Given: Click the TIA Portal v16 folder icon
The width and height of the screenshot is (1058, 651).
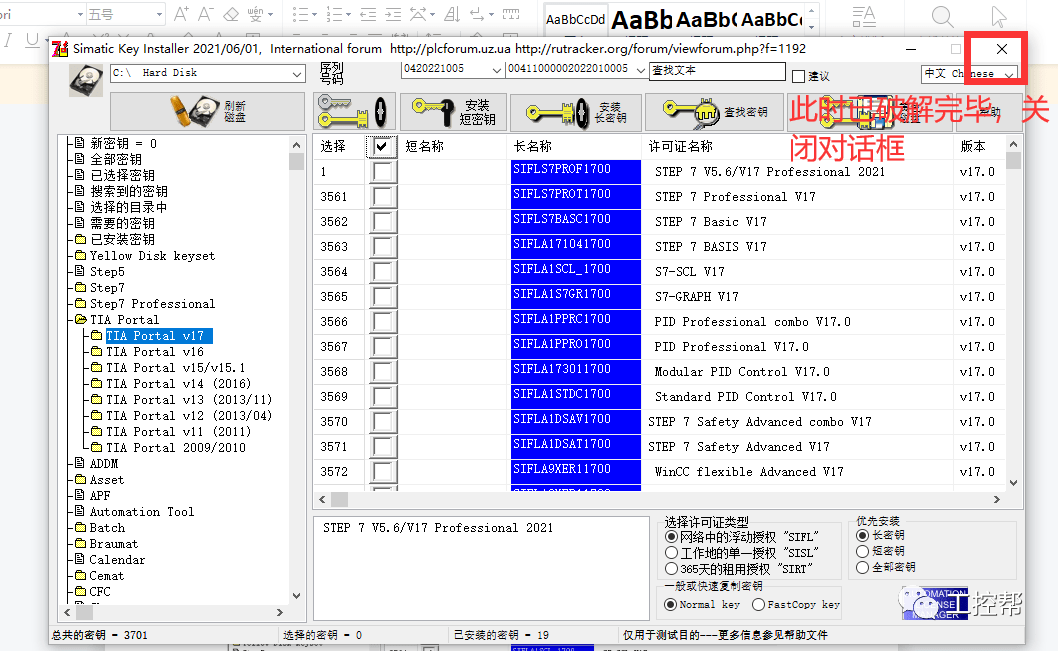Looking at the screenshot, I should (x=96, y=351).
